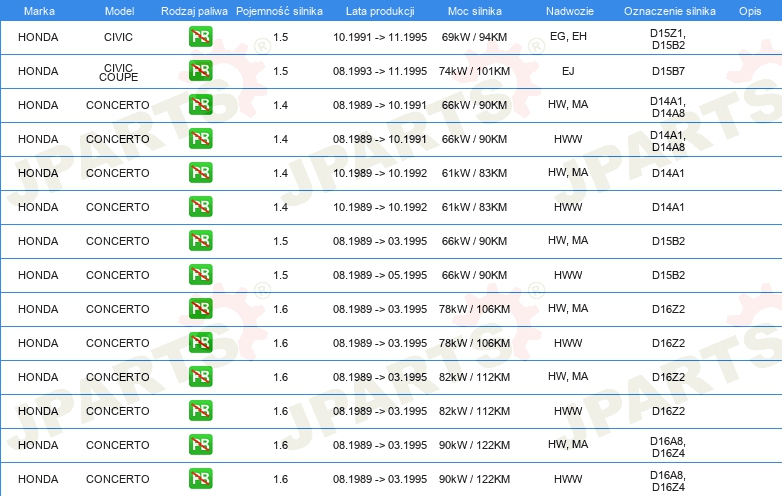The height and width of the screenshot is (496, 782).
Task: Click petrol fuel icon in CIVIC COUPE row
Action: point(200,71)
